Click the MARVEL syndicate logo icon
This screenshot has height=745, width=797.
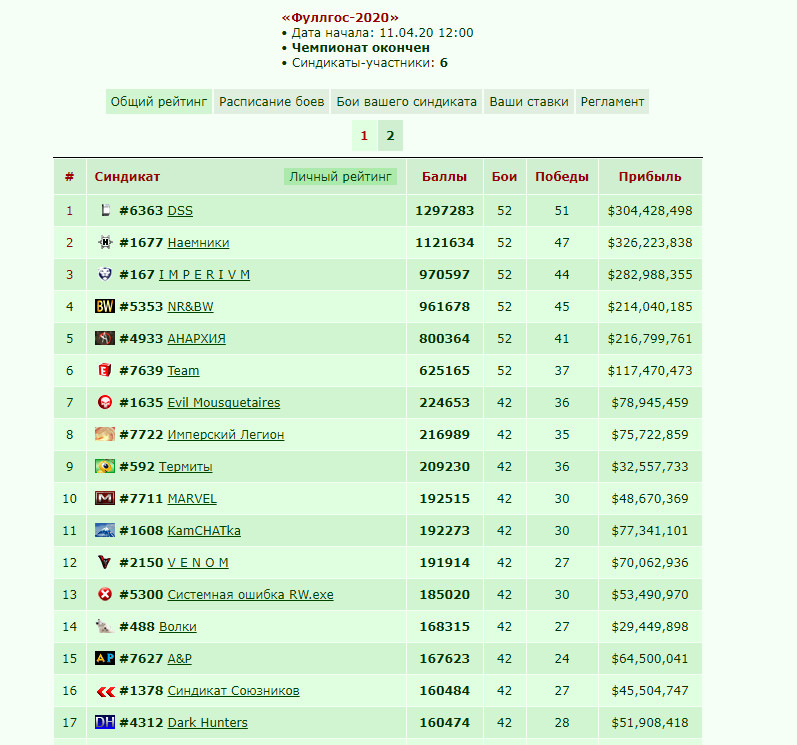click(x=105, y=498)
